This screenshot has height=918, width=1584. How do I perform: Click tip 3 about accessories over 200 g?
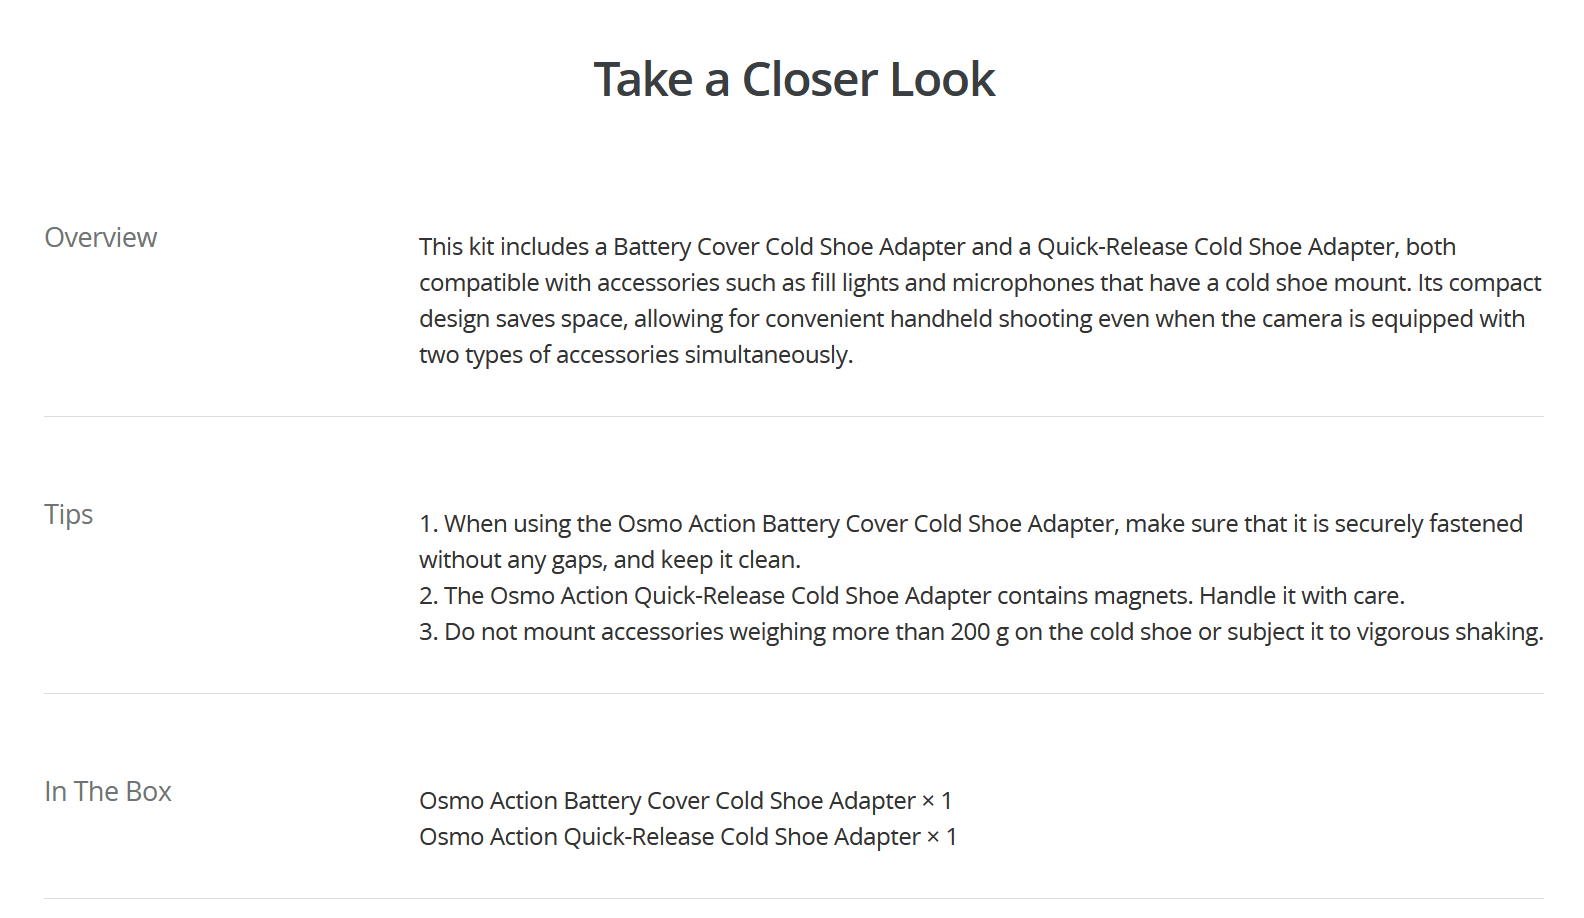click(x=981, y=632)
